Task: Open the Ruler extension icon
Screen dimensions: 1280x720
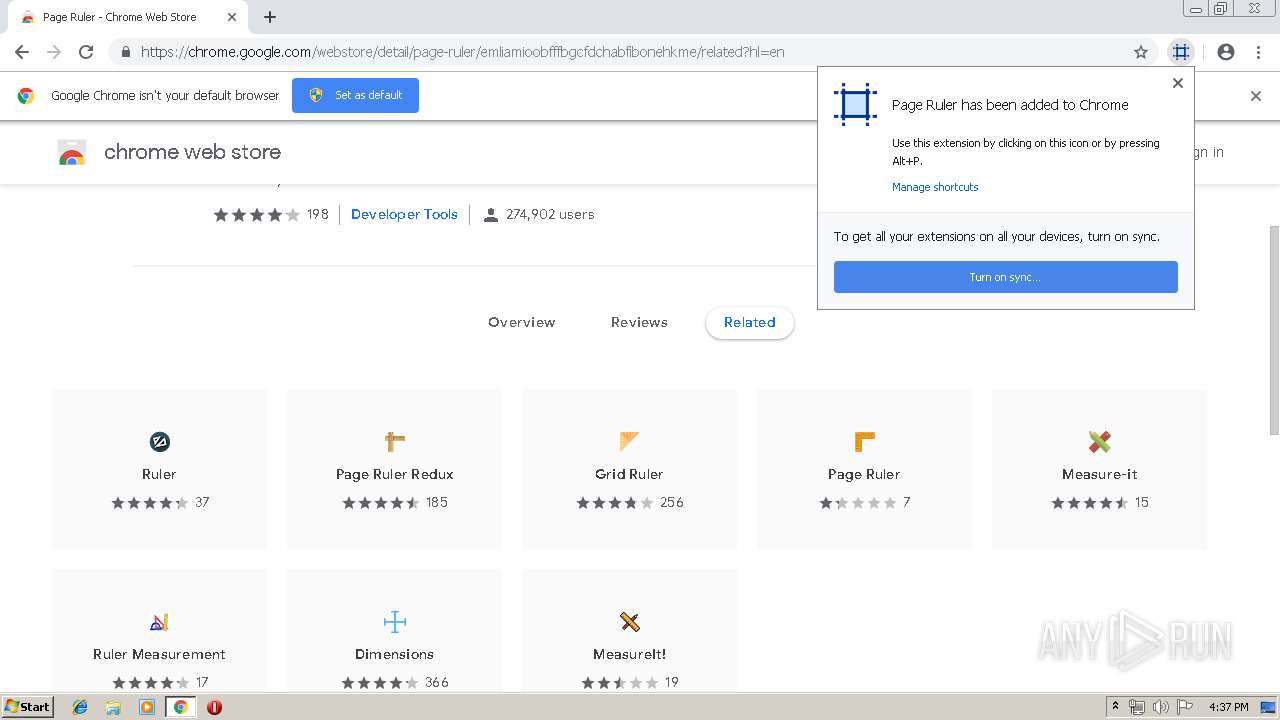Action: point(159,441)
